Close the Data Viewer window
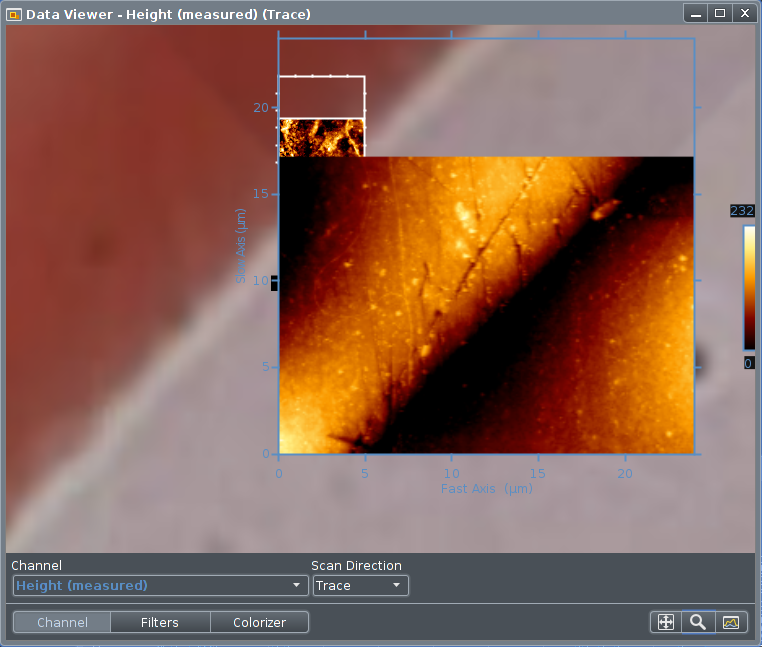 [x=745, y=13]
